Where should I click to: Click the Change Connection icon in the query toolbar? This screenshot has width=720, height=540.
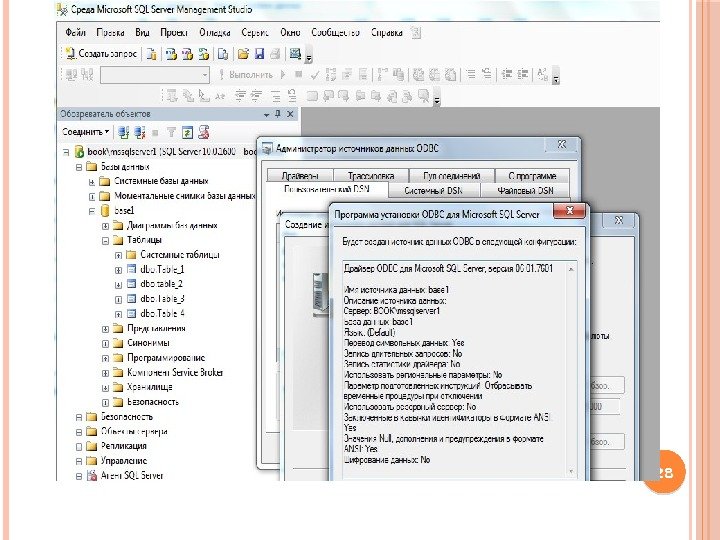click(x=87, y=74)
